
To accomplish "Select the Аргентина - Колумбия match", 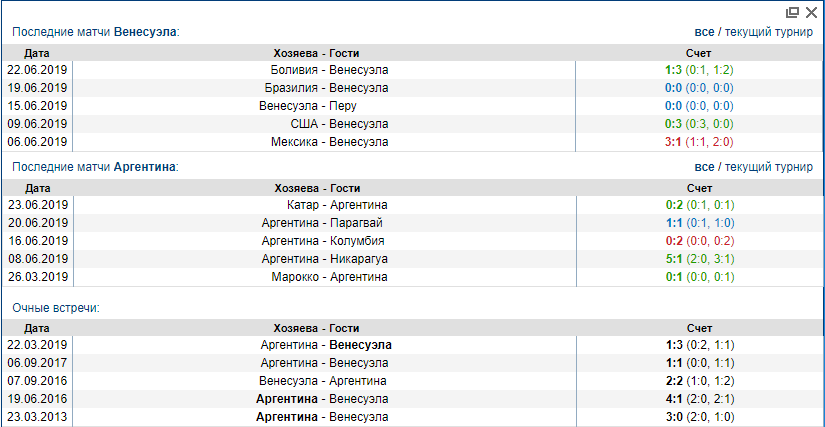I will 321,241.
